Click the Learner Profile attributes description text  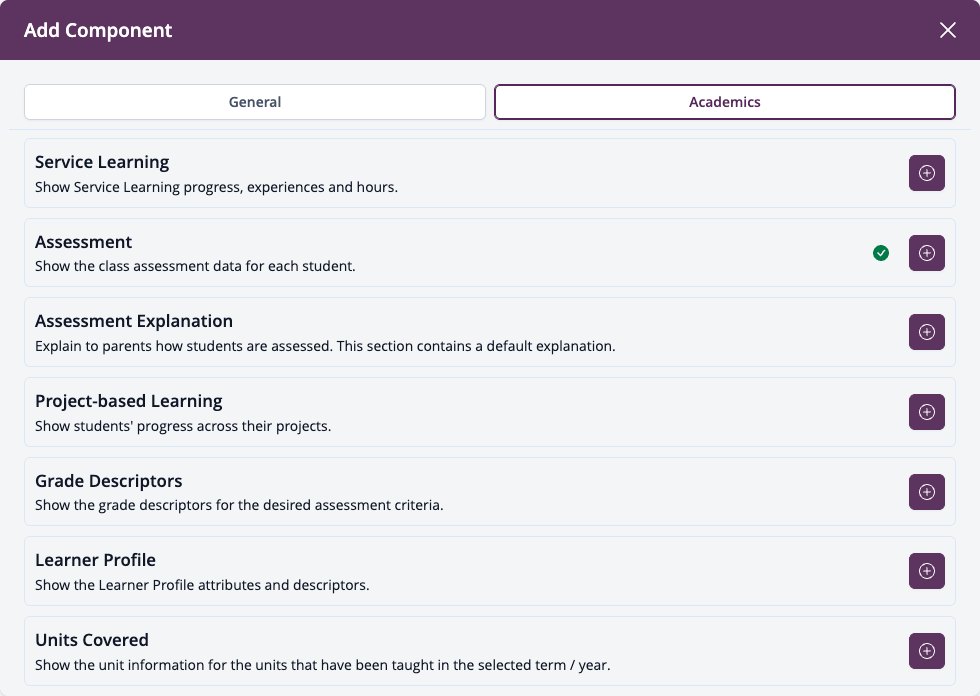[202, 585]
